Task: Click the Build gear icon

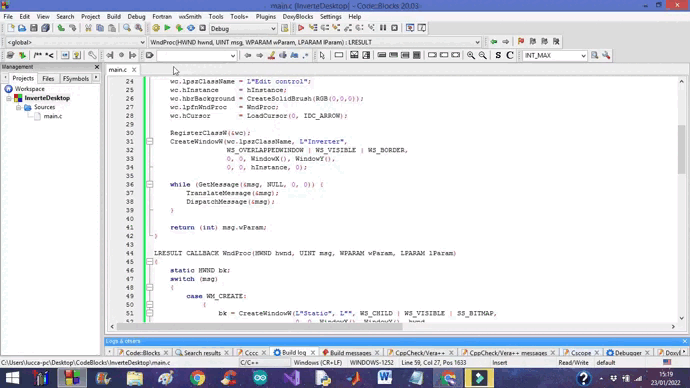Action: pyautogui.click(x=156, y=28)
